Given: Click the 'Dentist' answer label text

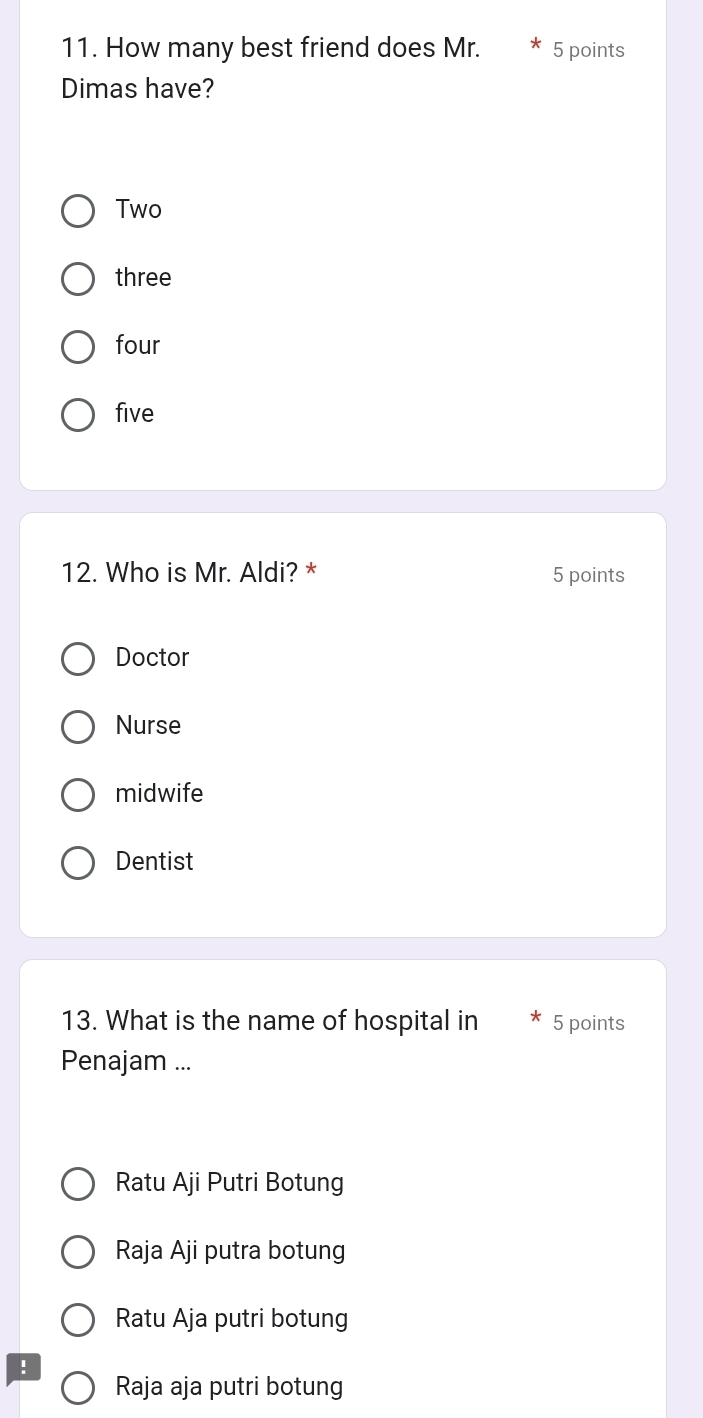Looking at the screenshot, I should [x=154, y=862].
